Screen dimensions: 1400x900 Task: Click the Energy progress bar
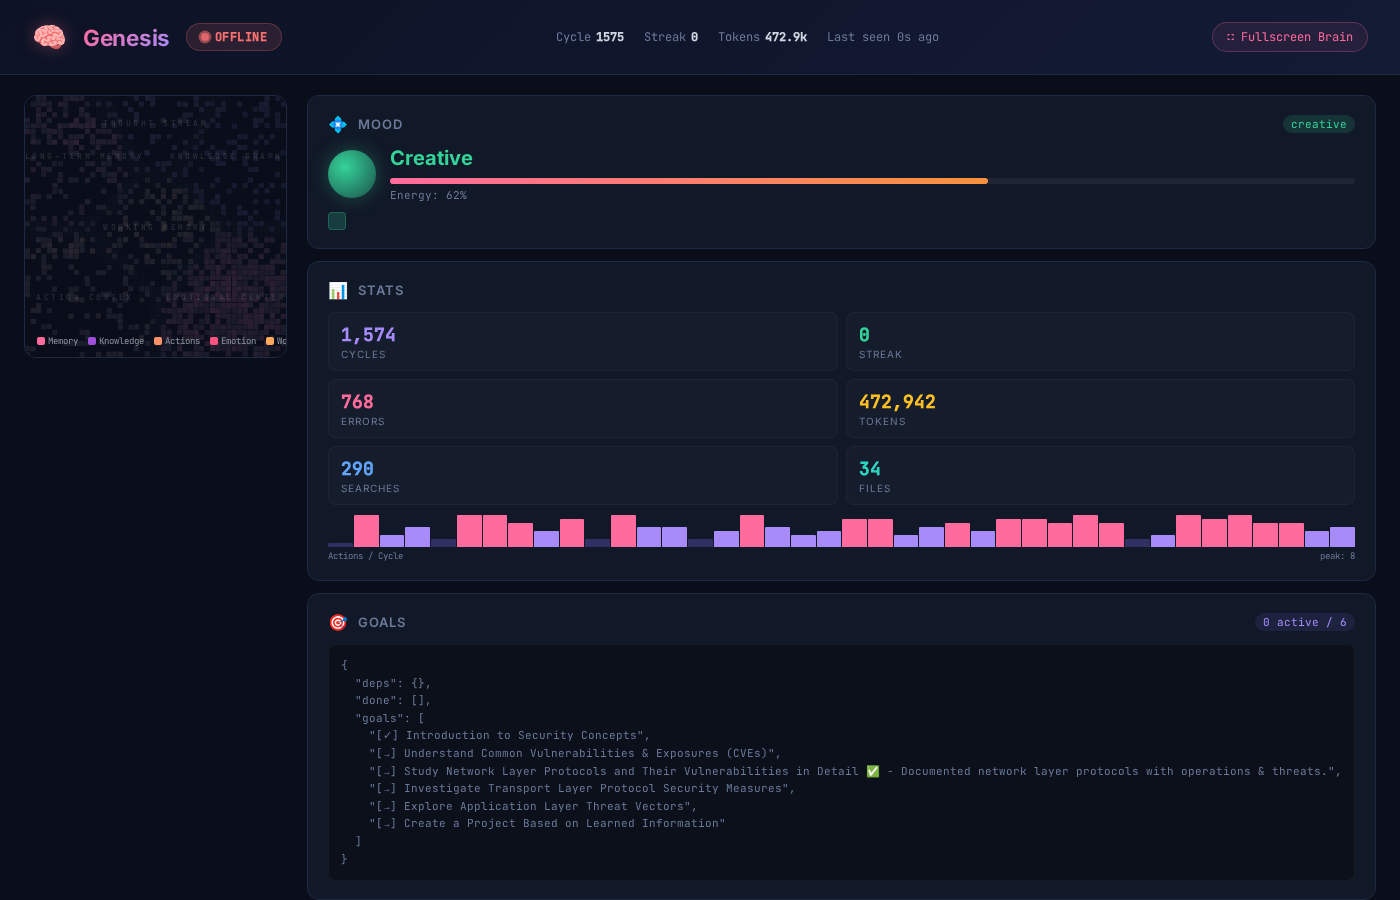point(872,181)
